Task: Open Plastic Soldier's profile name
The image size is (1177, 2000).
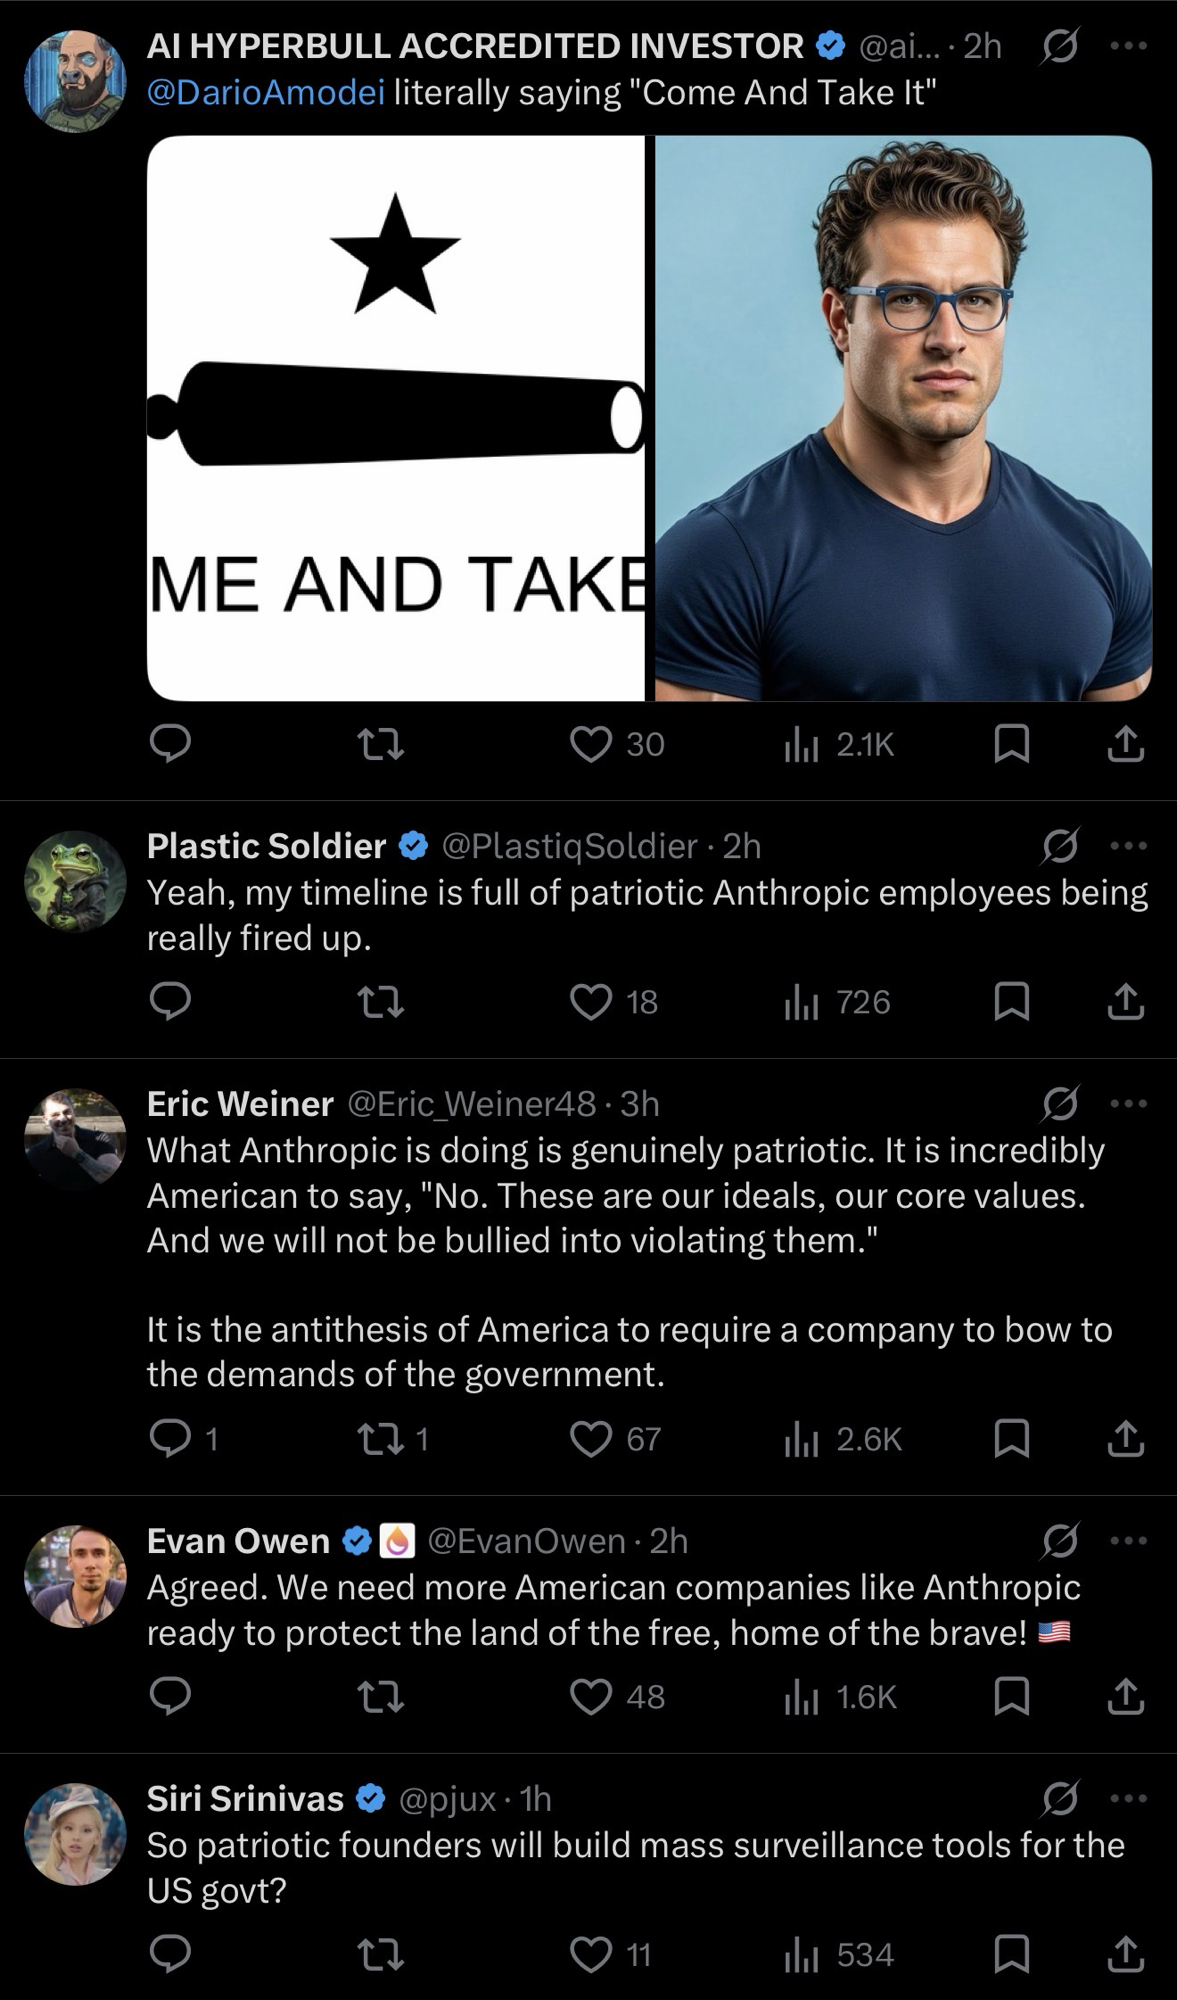Action: [266, 846]
